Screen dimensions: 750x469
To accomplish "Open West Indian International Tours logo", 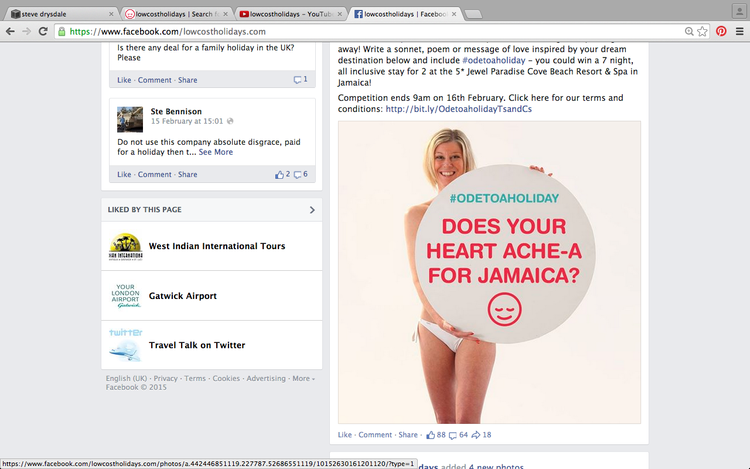I will pos(125,246).
